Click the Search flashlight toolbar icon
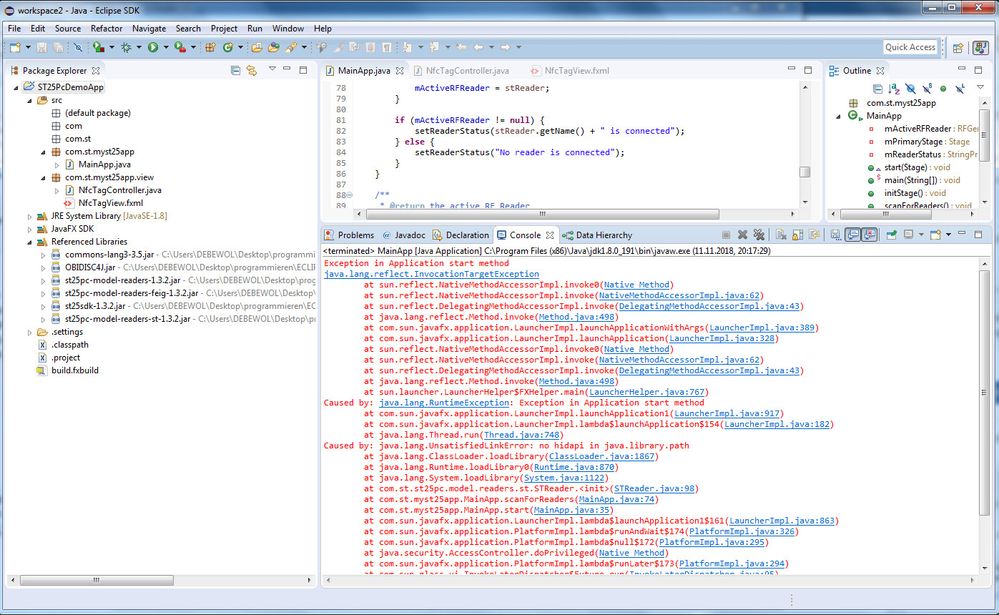Viewport: 999px width, 615px height. click(292, 47)
